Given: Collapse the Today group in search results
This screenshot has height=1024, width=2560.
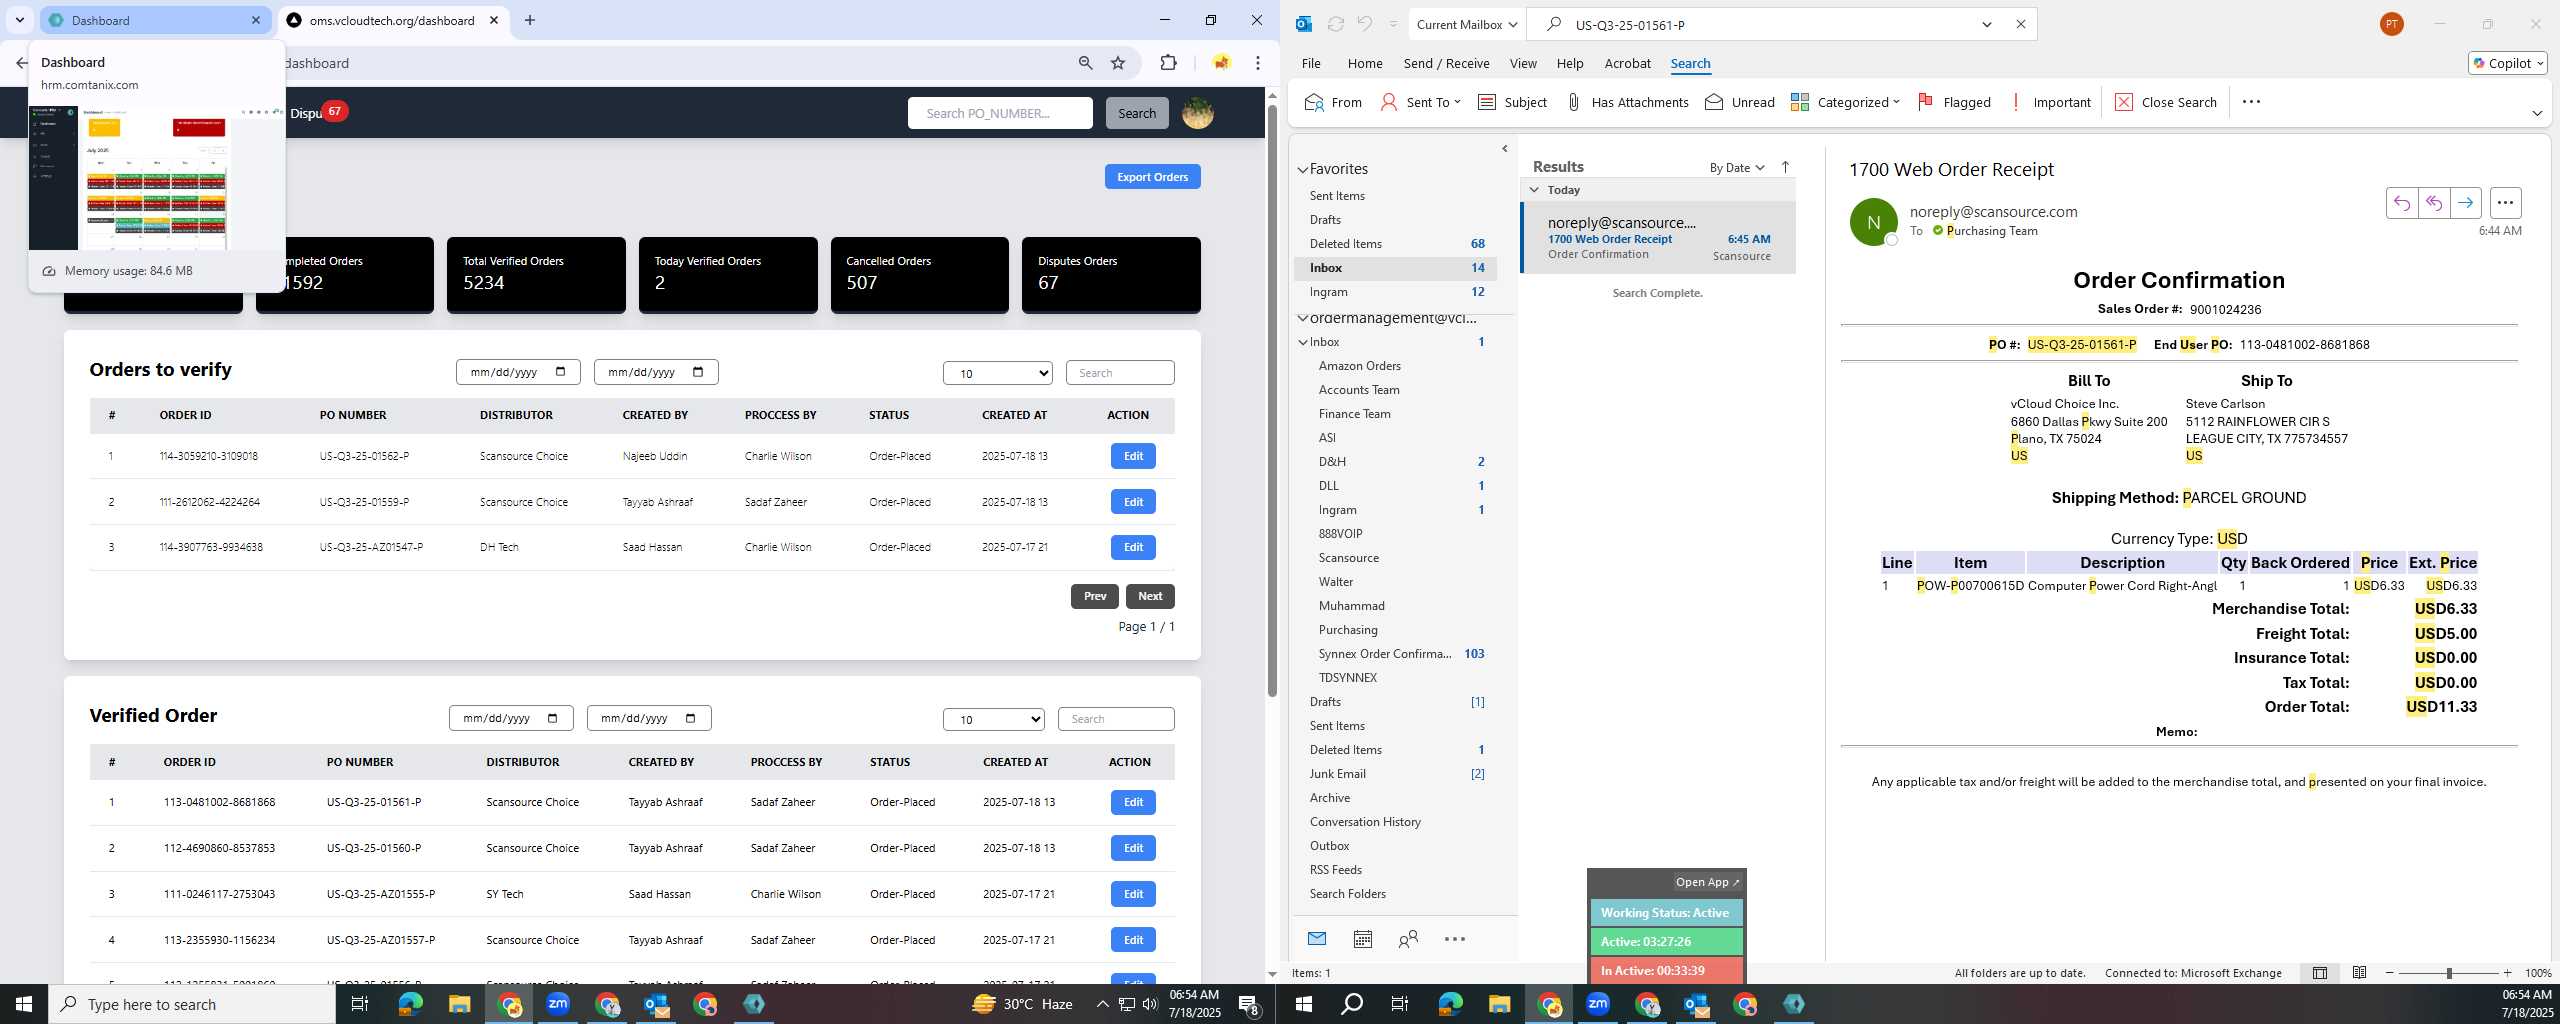Looking at the screenshot, I should tap(1534, 190).
